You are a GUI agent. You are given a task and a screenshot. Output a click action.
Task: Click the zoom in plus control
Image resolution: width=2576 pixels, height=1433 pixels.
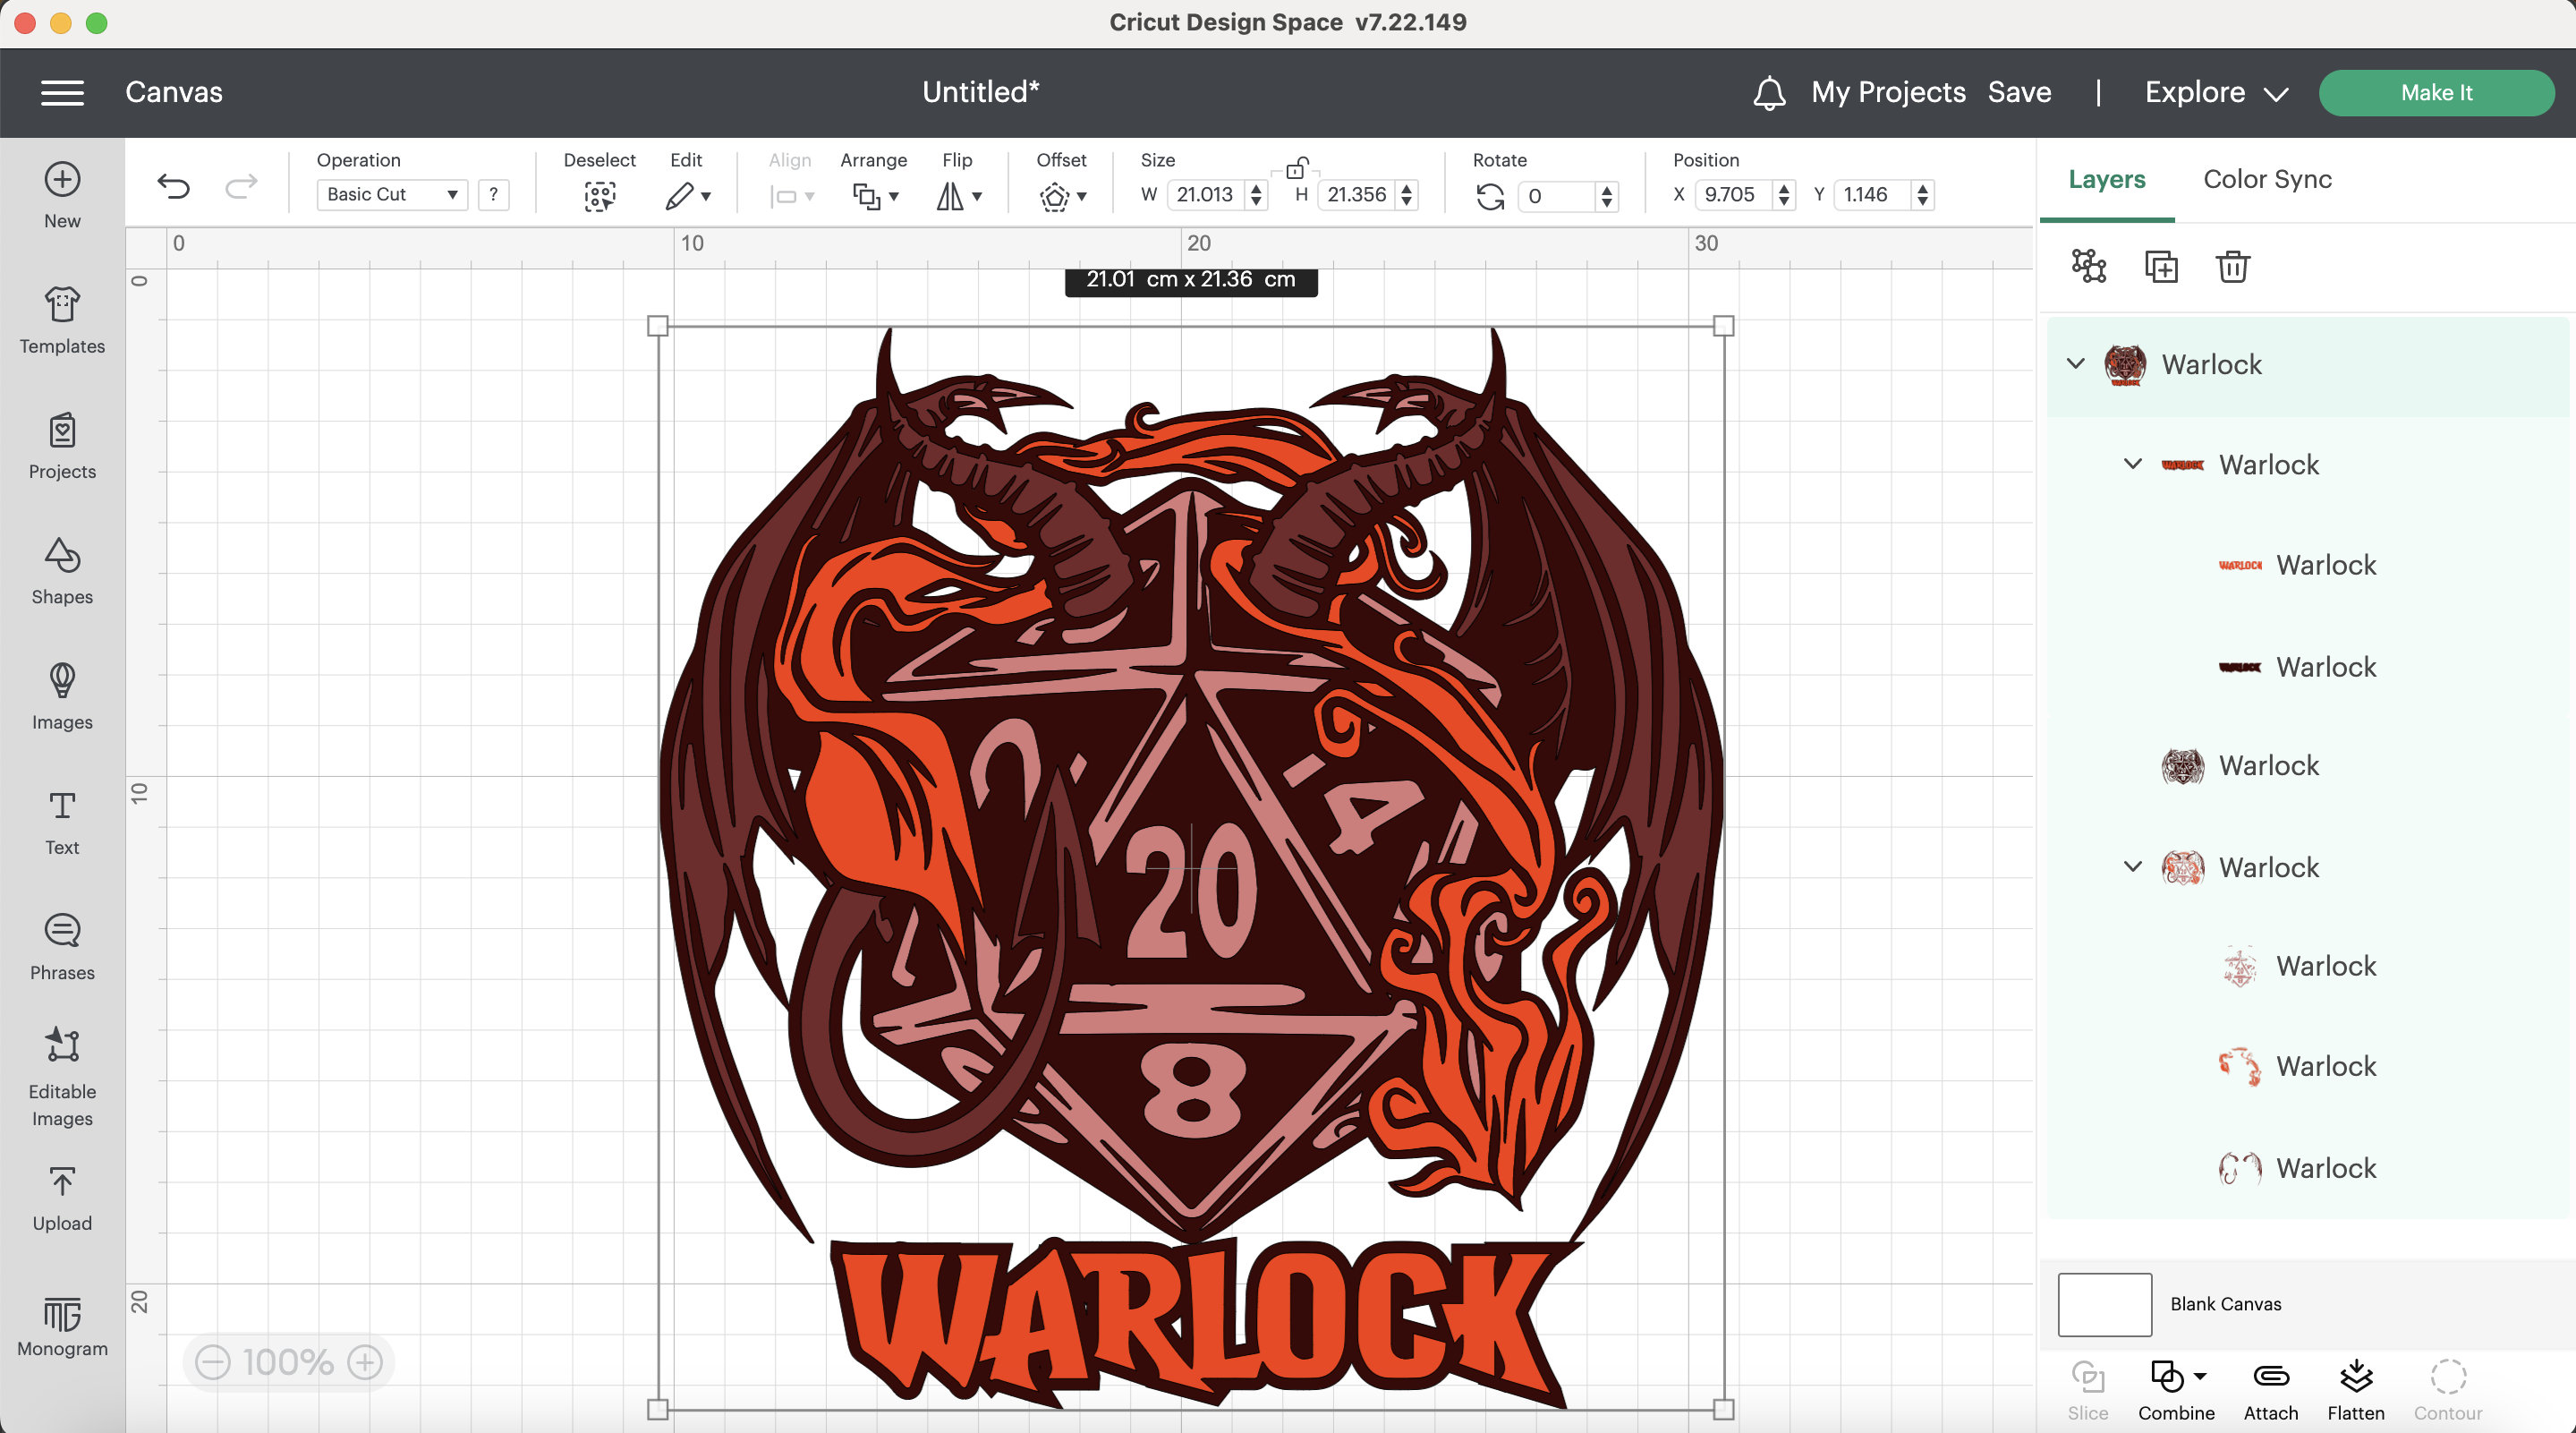pos(365,1362)
